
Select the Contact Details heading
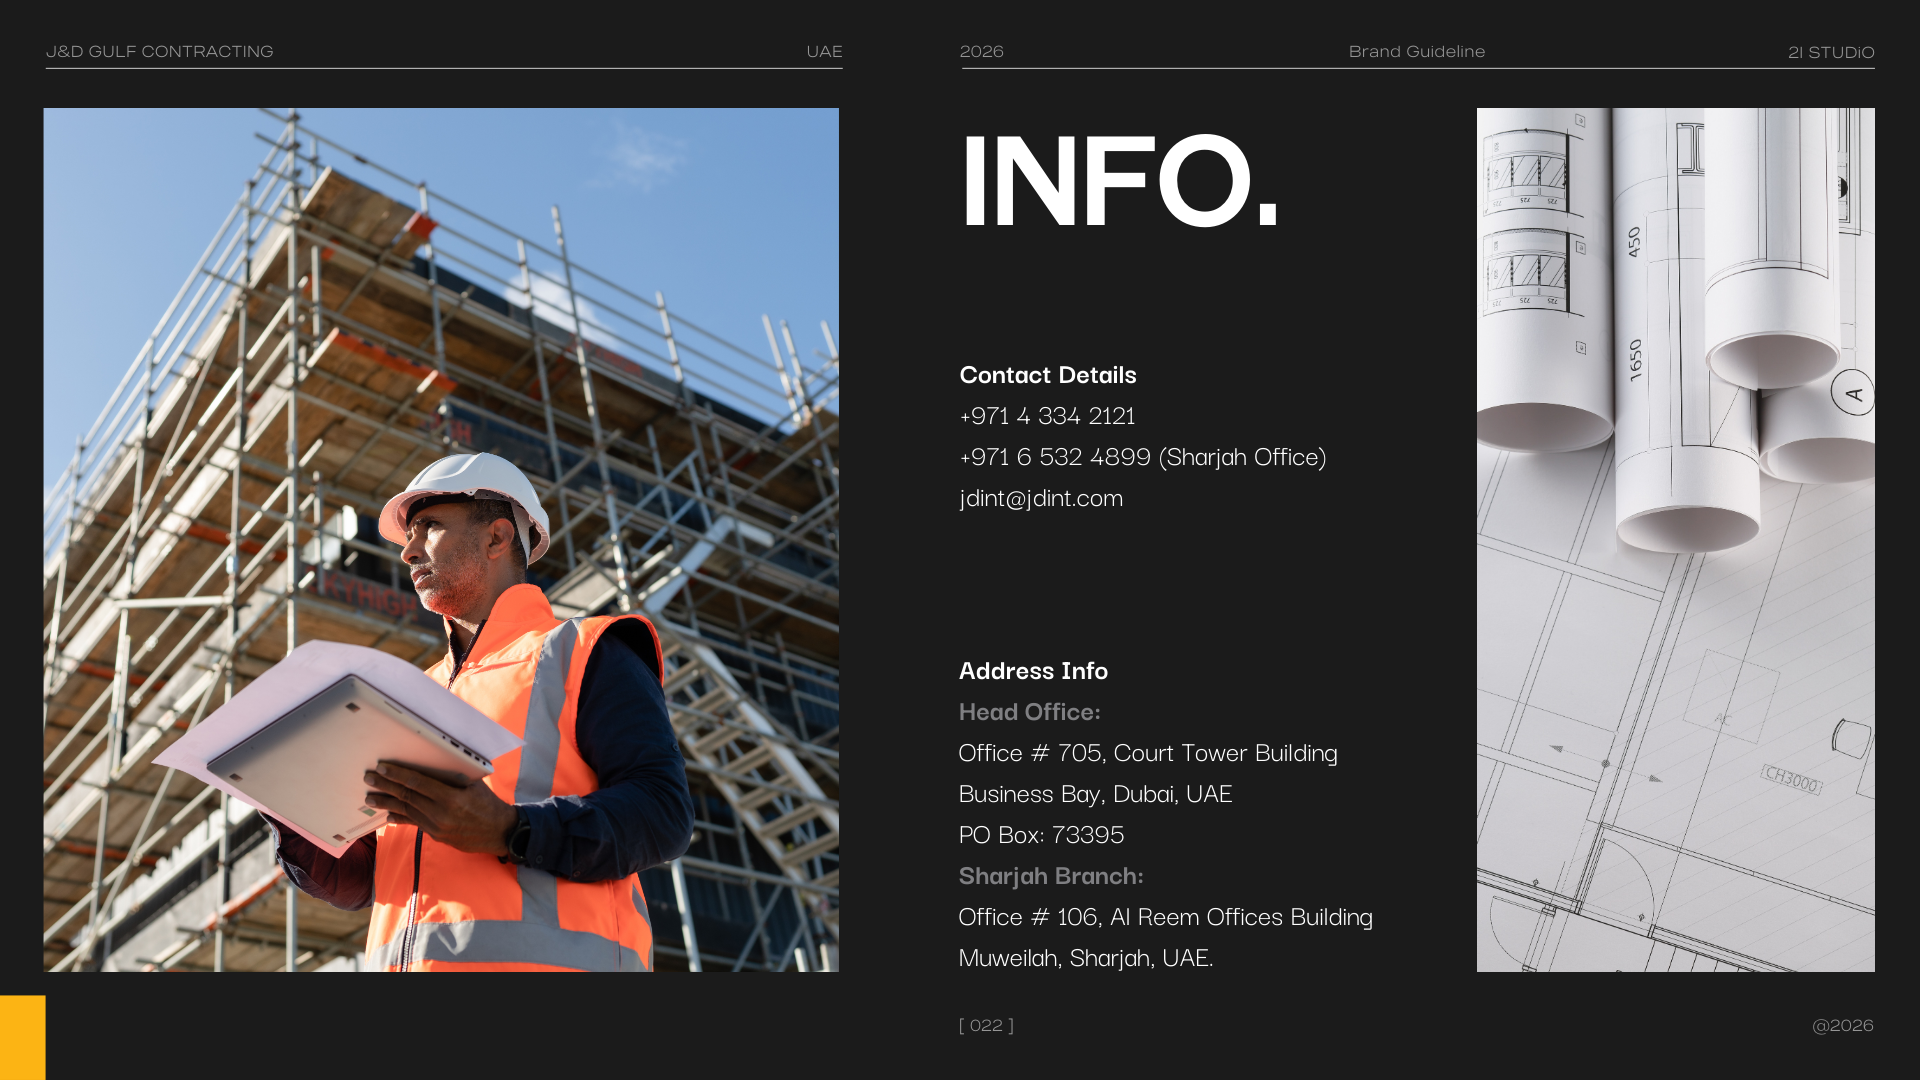pyautogui.click(x=1047, y=375)
